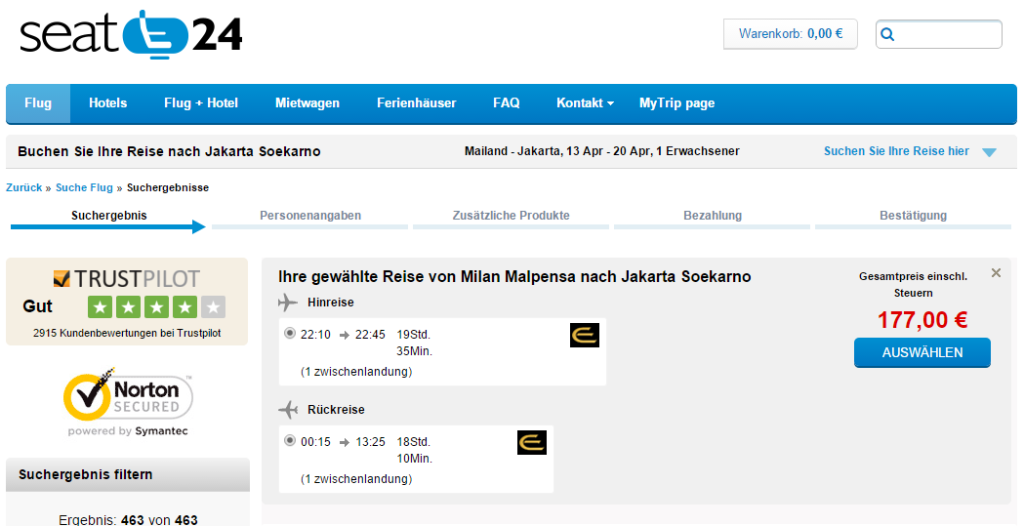Select the 00:15 return flight radio
The width and height of the screenshot is (1024, 526).
[290, 441]
